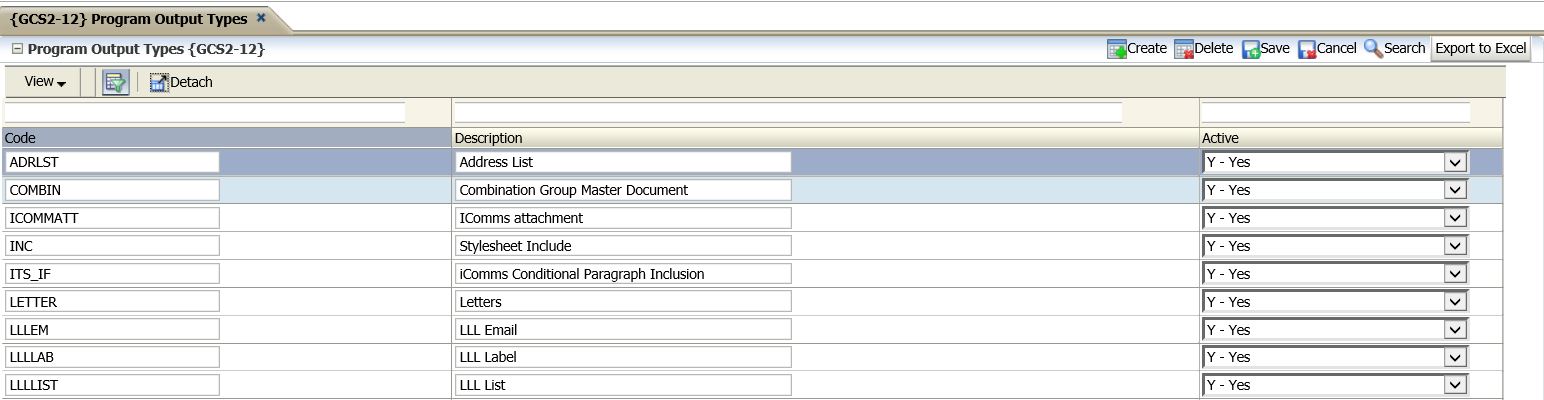Image resolution: width=1544 pixels, height=400 pixels.
Task: Sort by the Description column header
Action: coord(826,138)
